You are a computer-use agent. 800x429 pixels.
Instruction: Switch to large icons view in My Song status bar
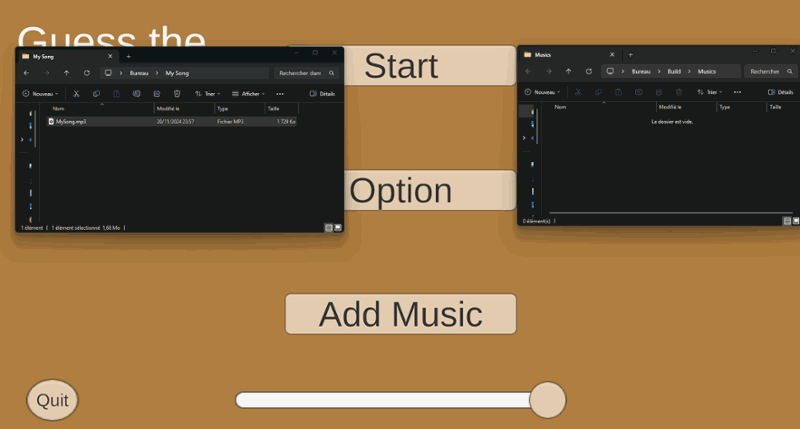coord(338,228)
